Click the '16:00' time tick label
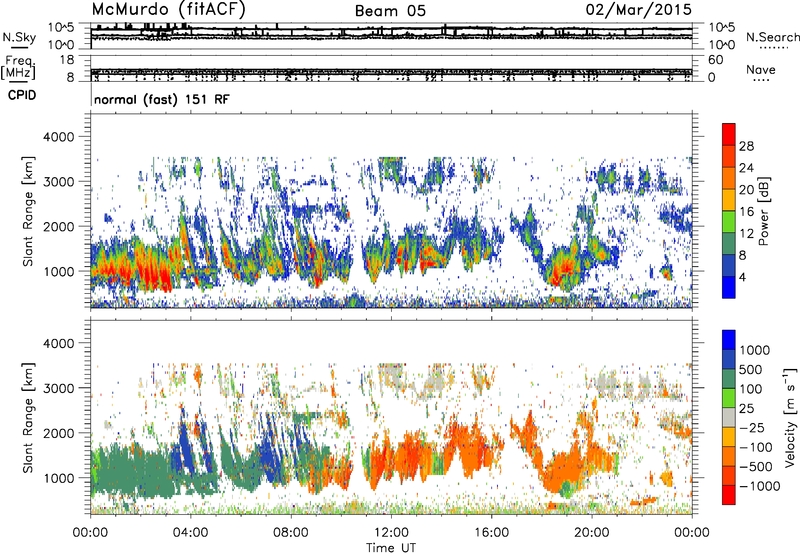Viewport: 800px width, 554px height. click(x=491, y=533)
